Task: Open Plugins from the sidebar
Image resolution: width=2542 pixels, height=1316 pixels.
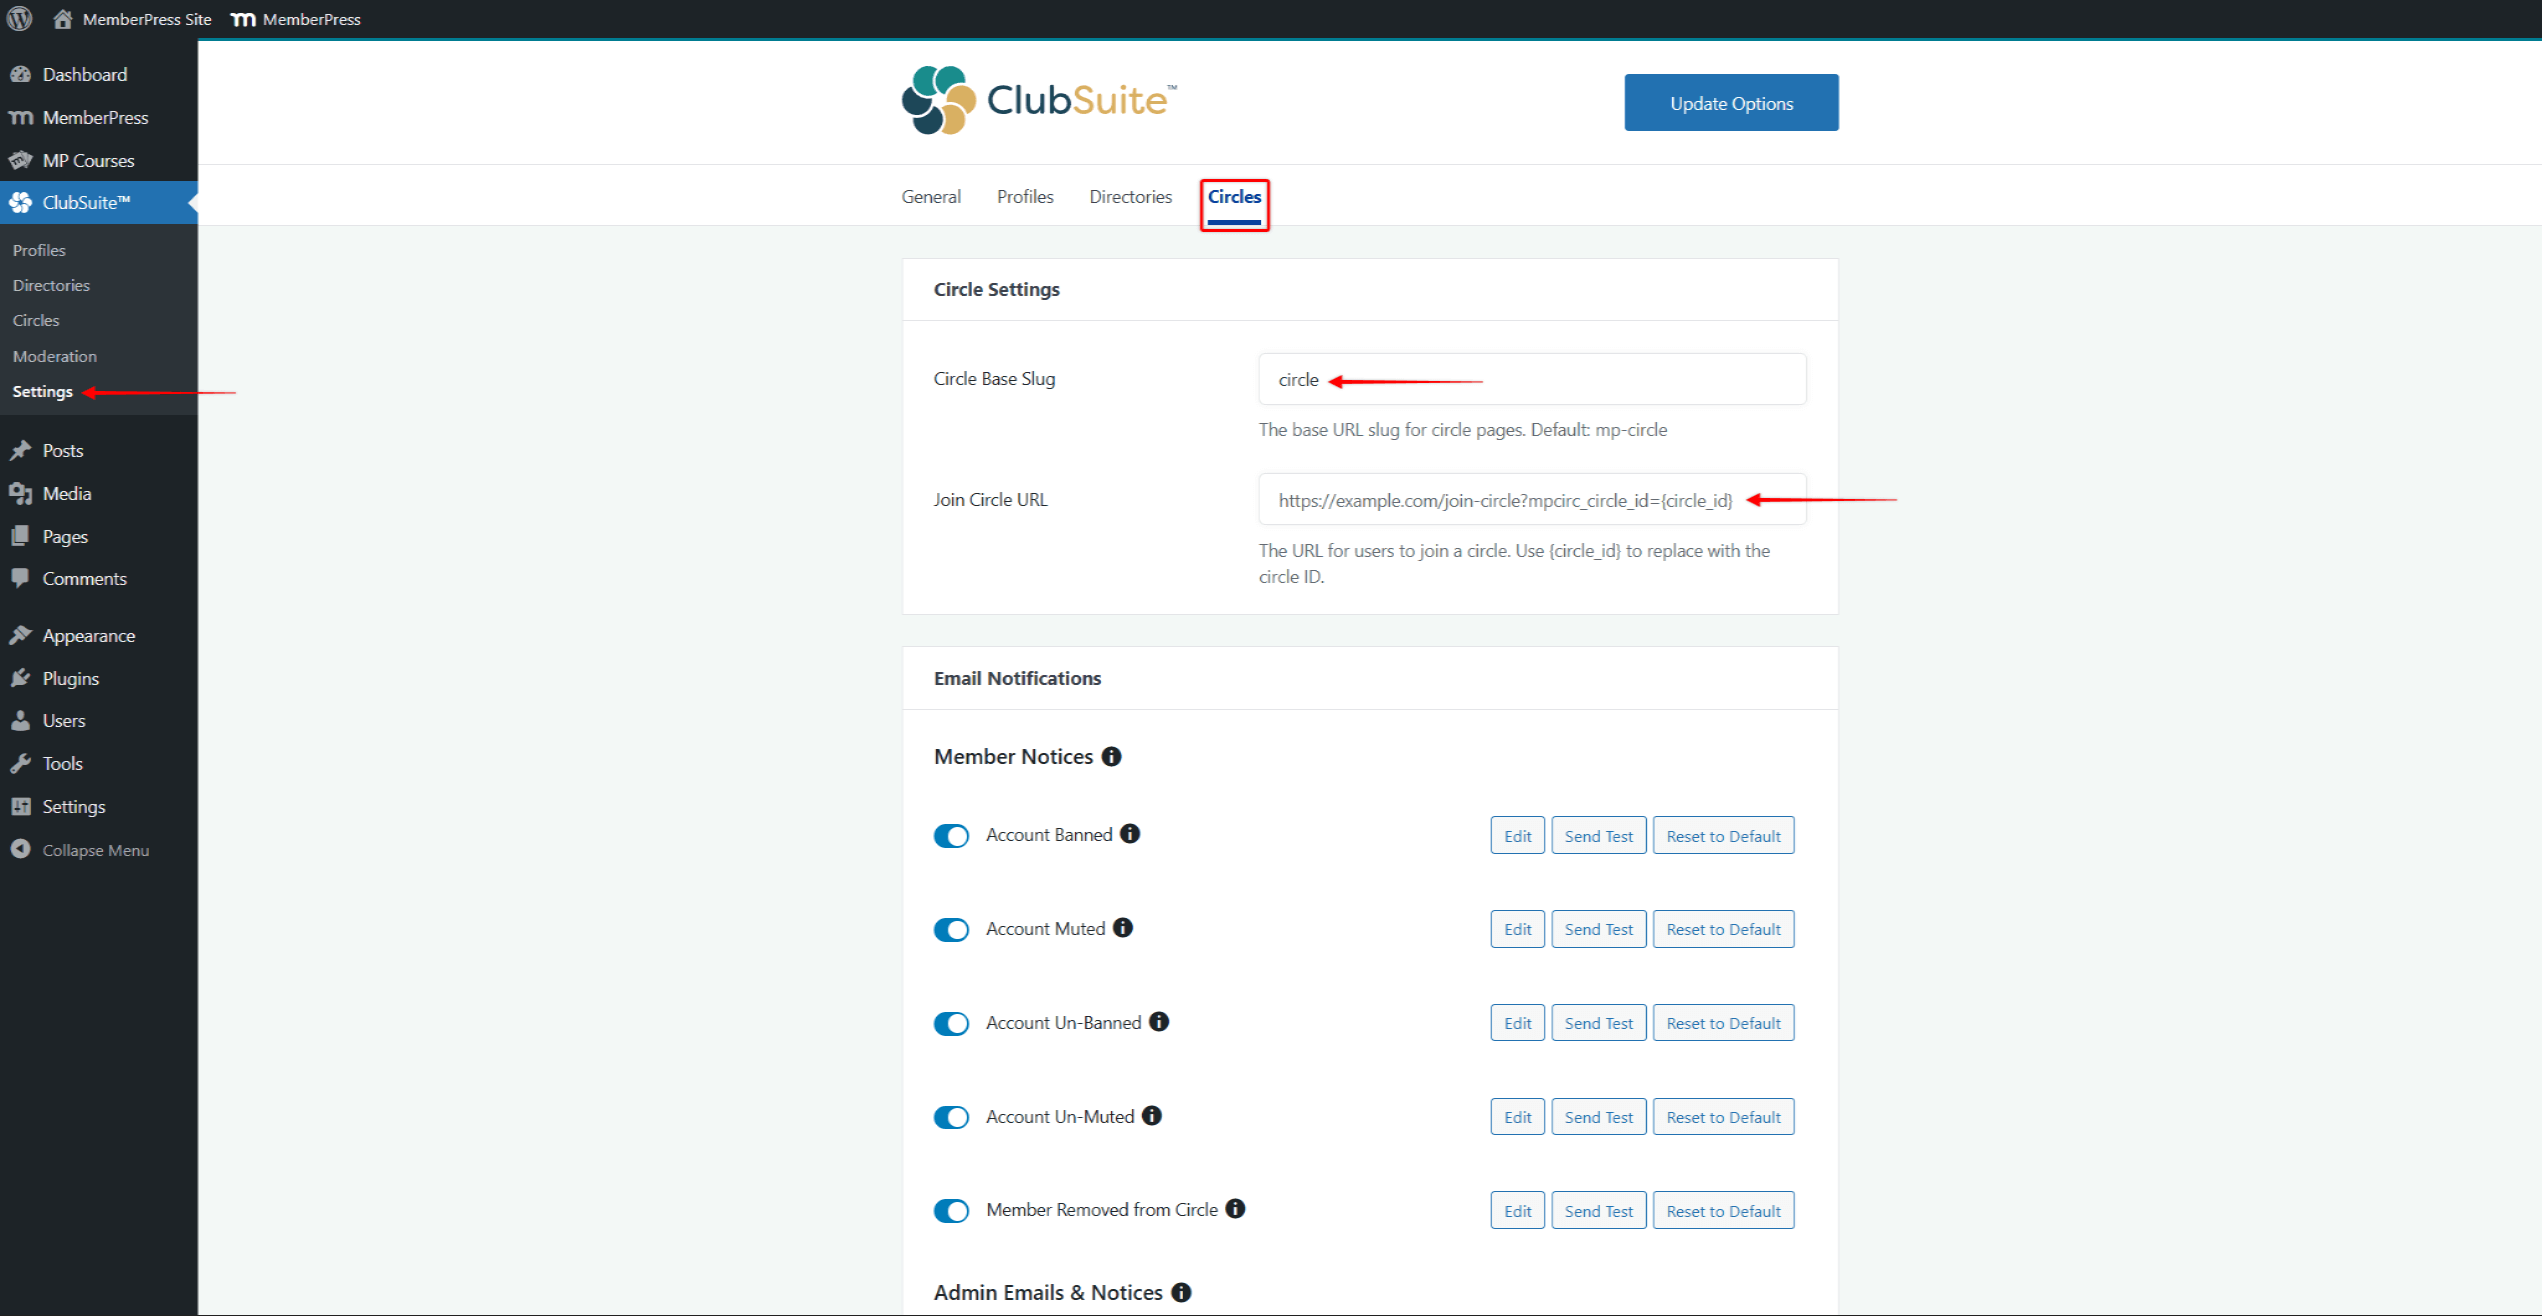Action: [70, 678]
